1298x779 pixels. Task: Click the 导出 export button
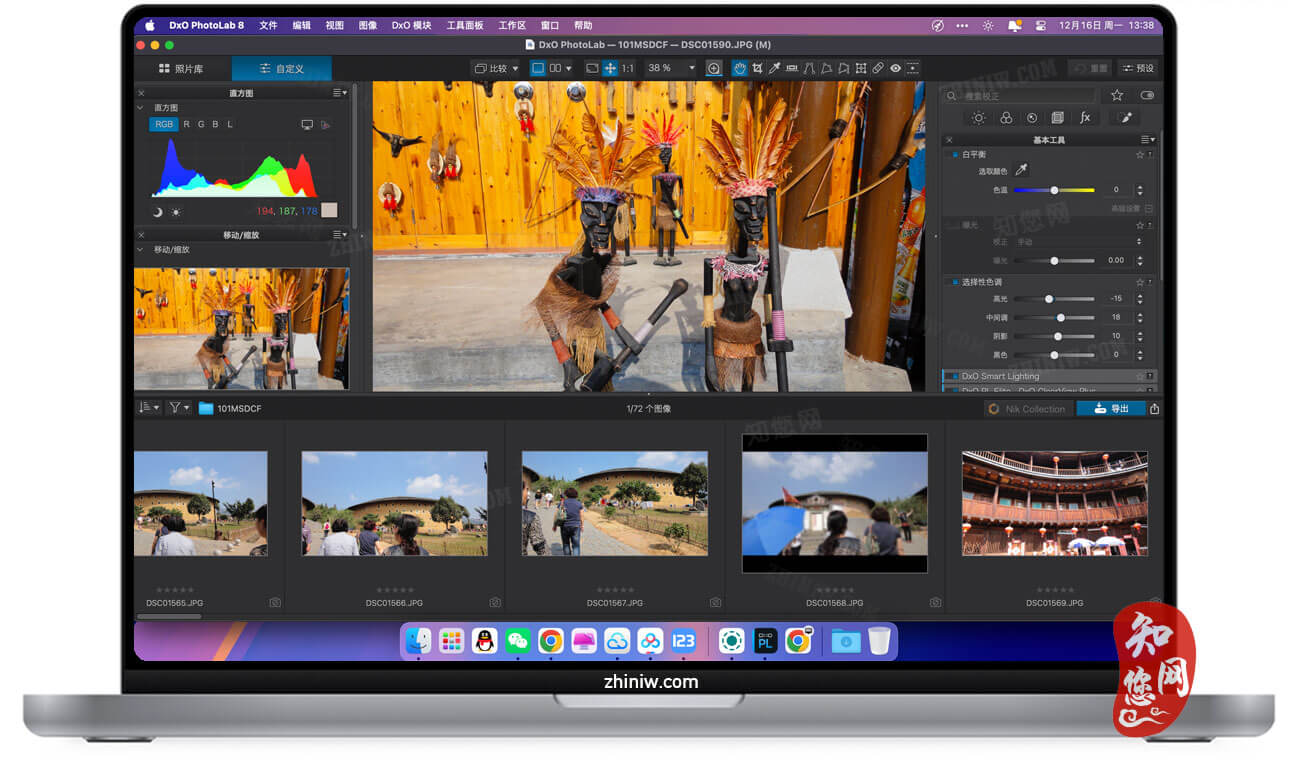[x=1113, y=408]
